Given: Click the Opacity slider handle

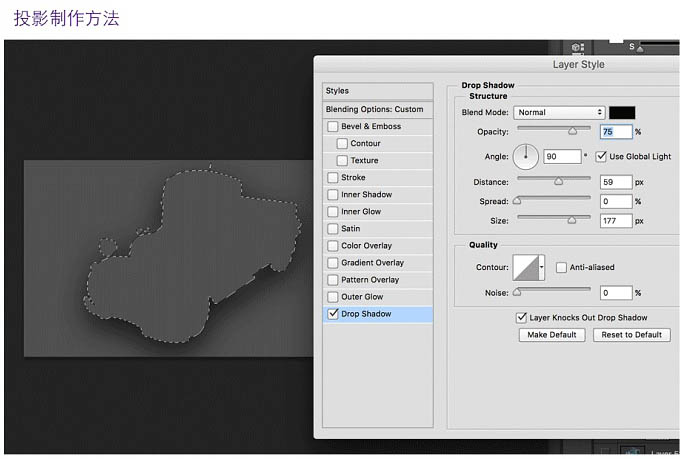Looking at the screenshot, I should (x=572, y=131).
